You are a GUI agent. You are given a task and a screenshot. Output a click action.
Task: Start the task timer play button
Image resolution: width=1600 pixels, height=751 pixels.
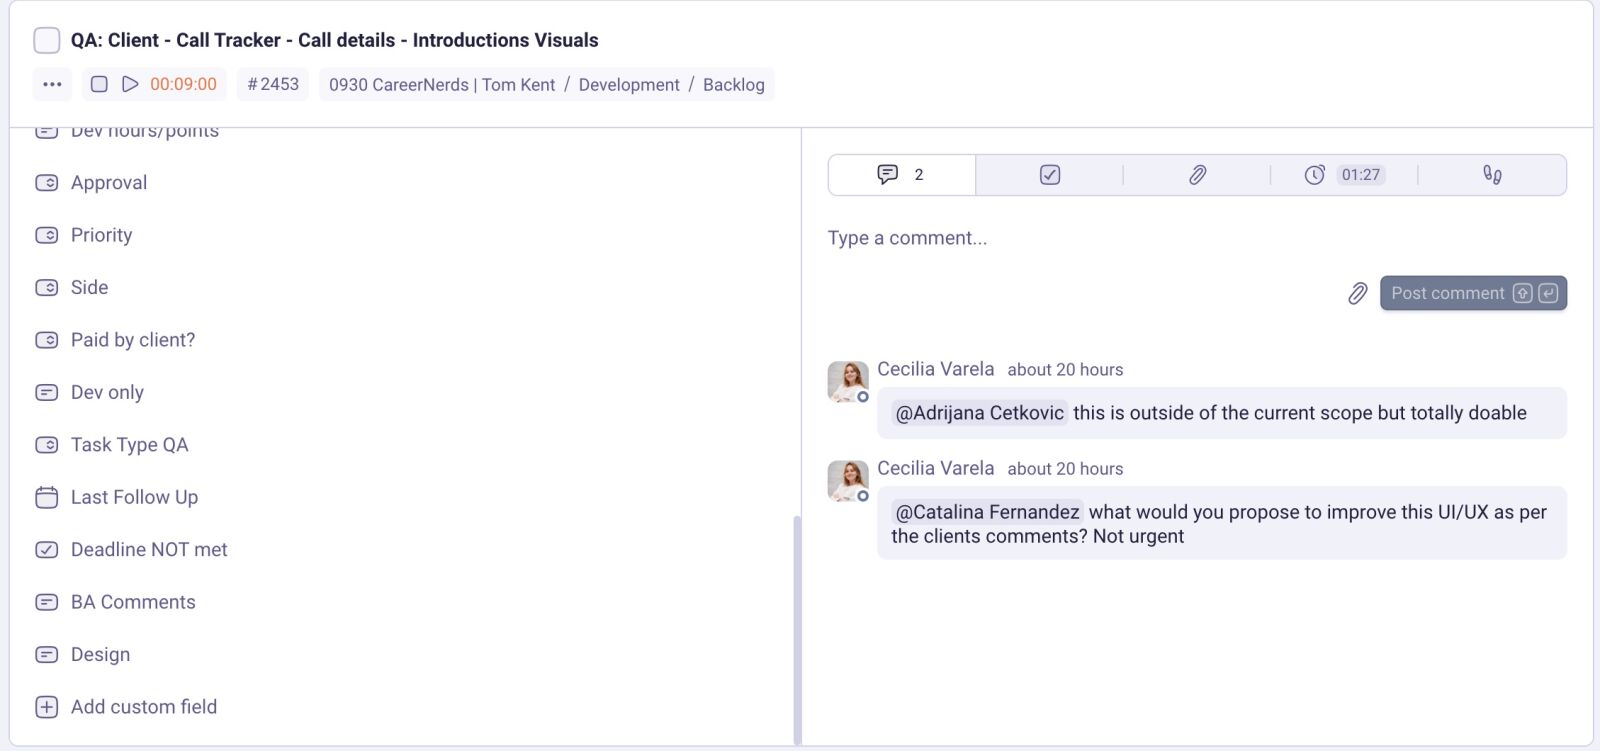coord(130,85)
